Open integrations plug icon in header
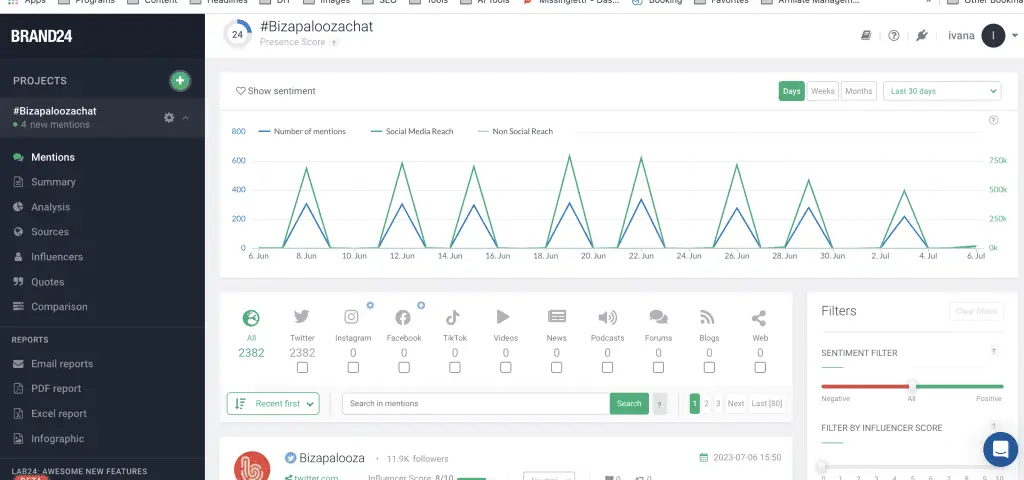Image resolution: width=1024 pixels, height=480 pixels. tap(921, 35)
